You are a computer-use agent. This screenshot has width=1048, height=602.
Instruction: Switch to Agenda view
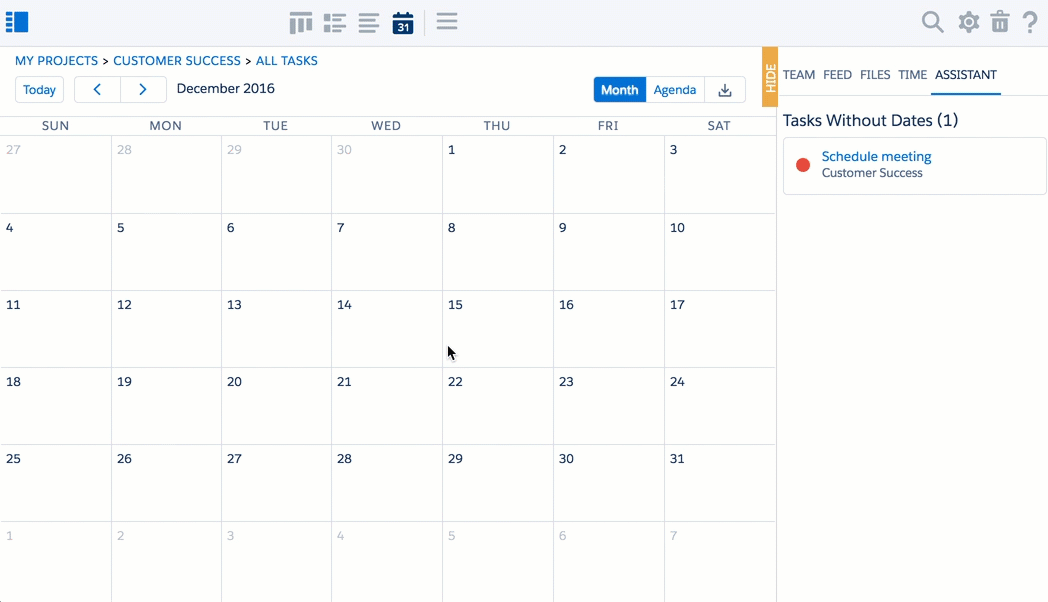pos(674,90)
